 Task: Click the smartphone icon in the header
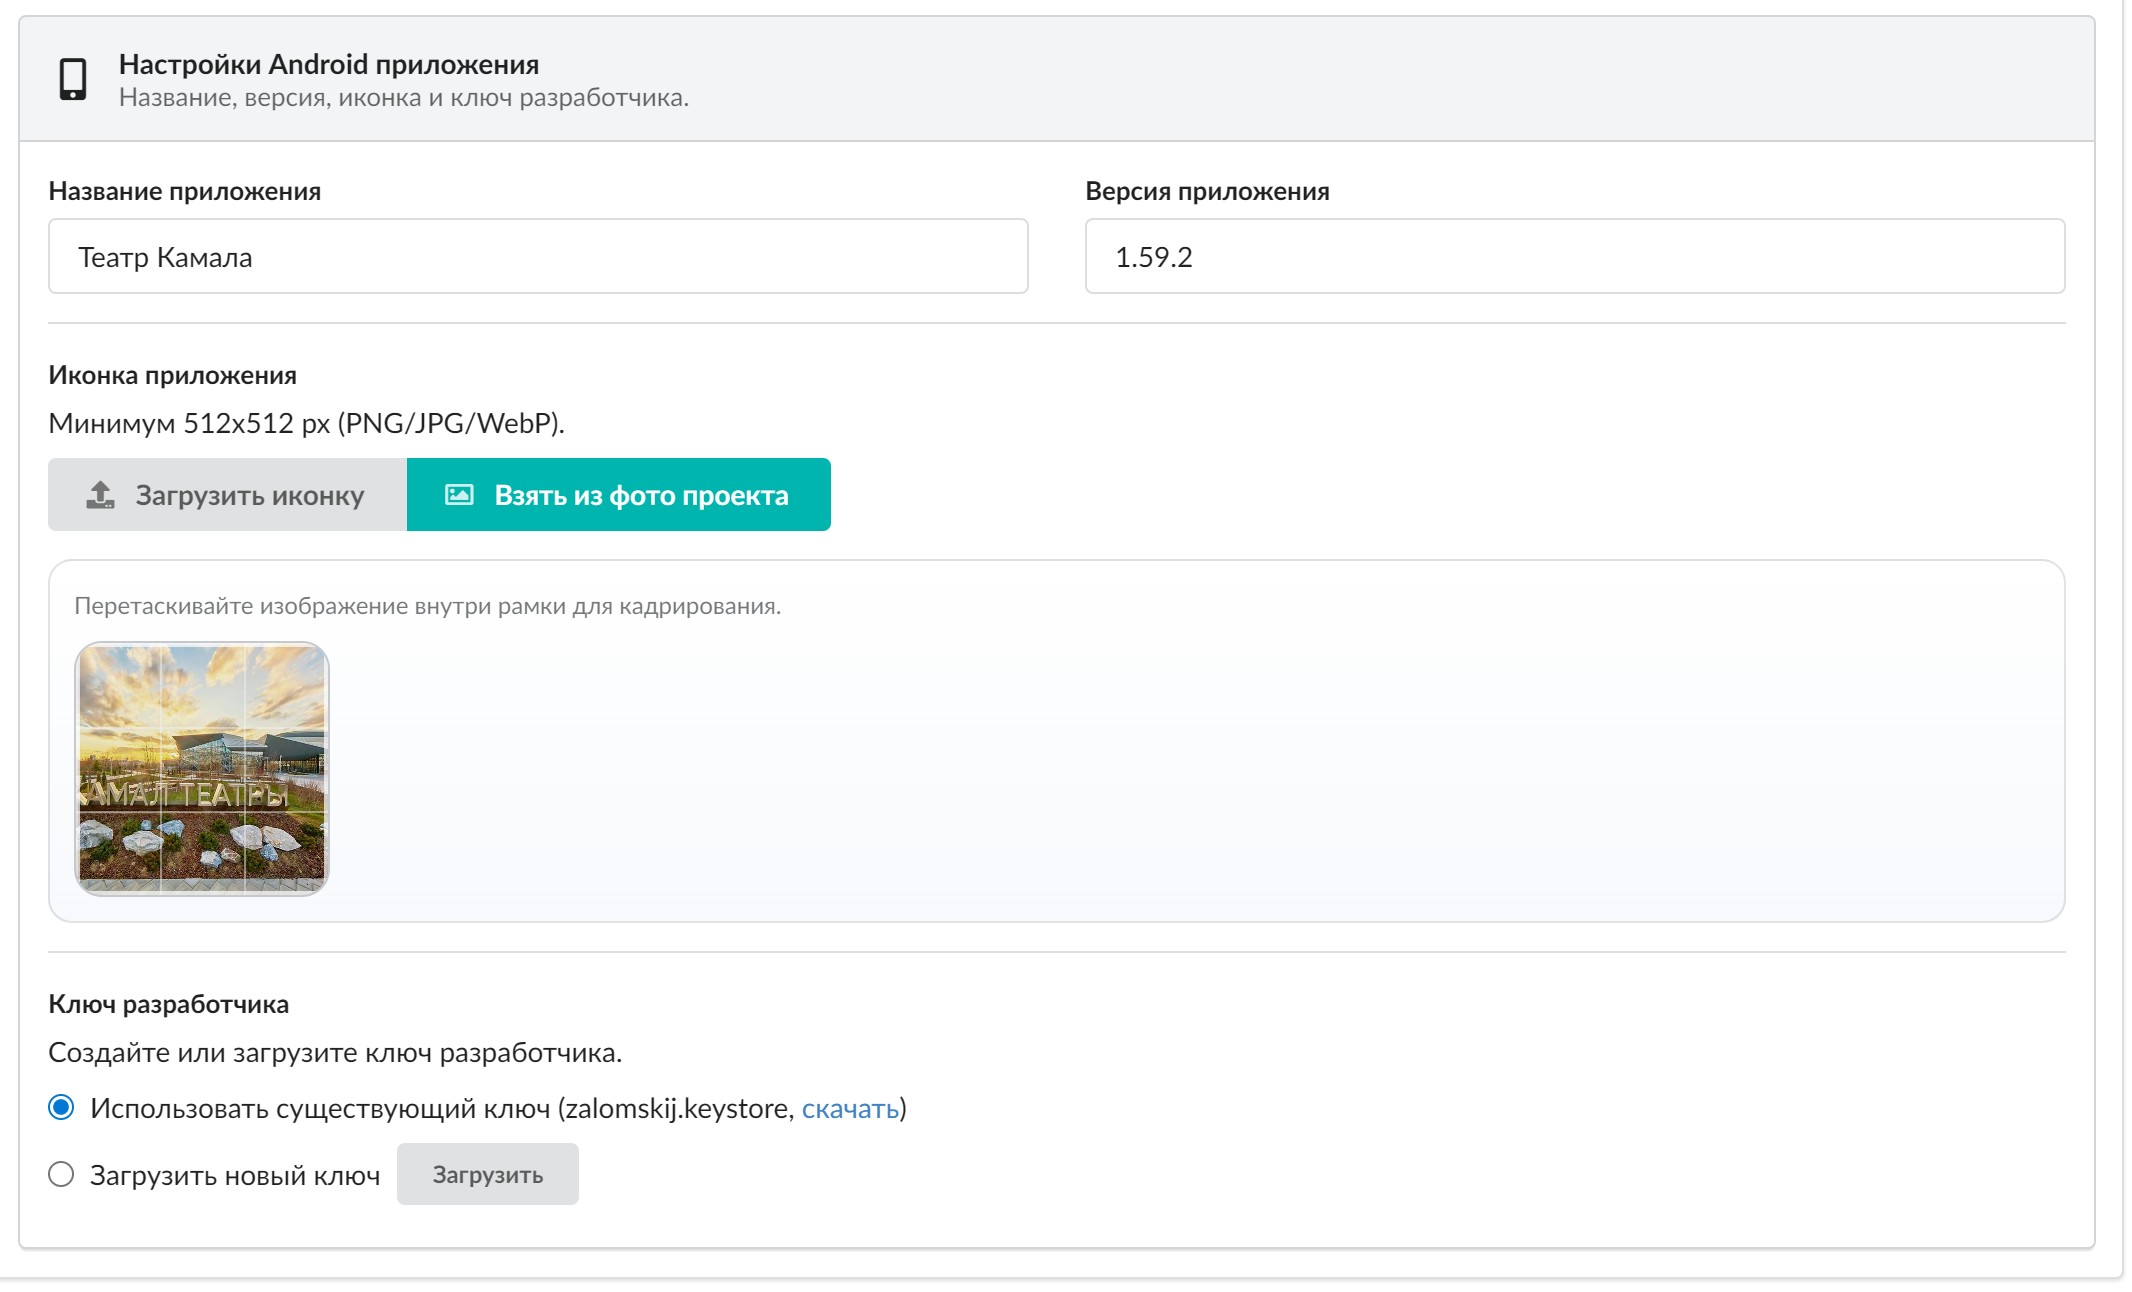73,79
